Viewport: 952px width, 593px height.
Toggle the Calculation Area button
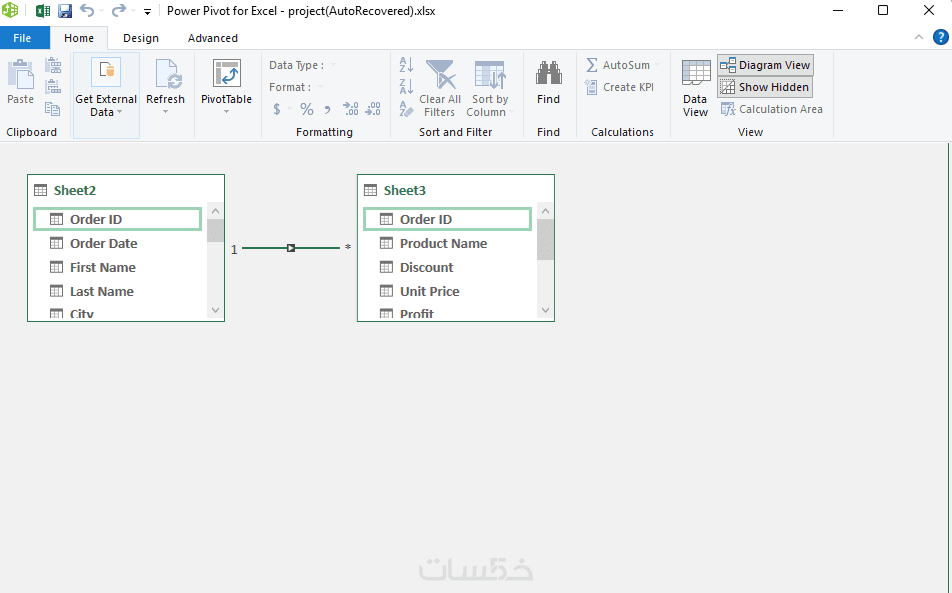(772, 109)
